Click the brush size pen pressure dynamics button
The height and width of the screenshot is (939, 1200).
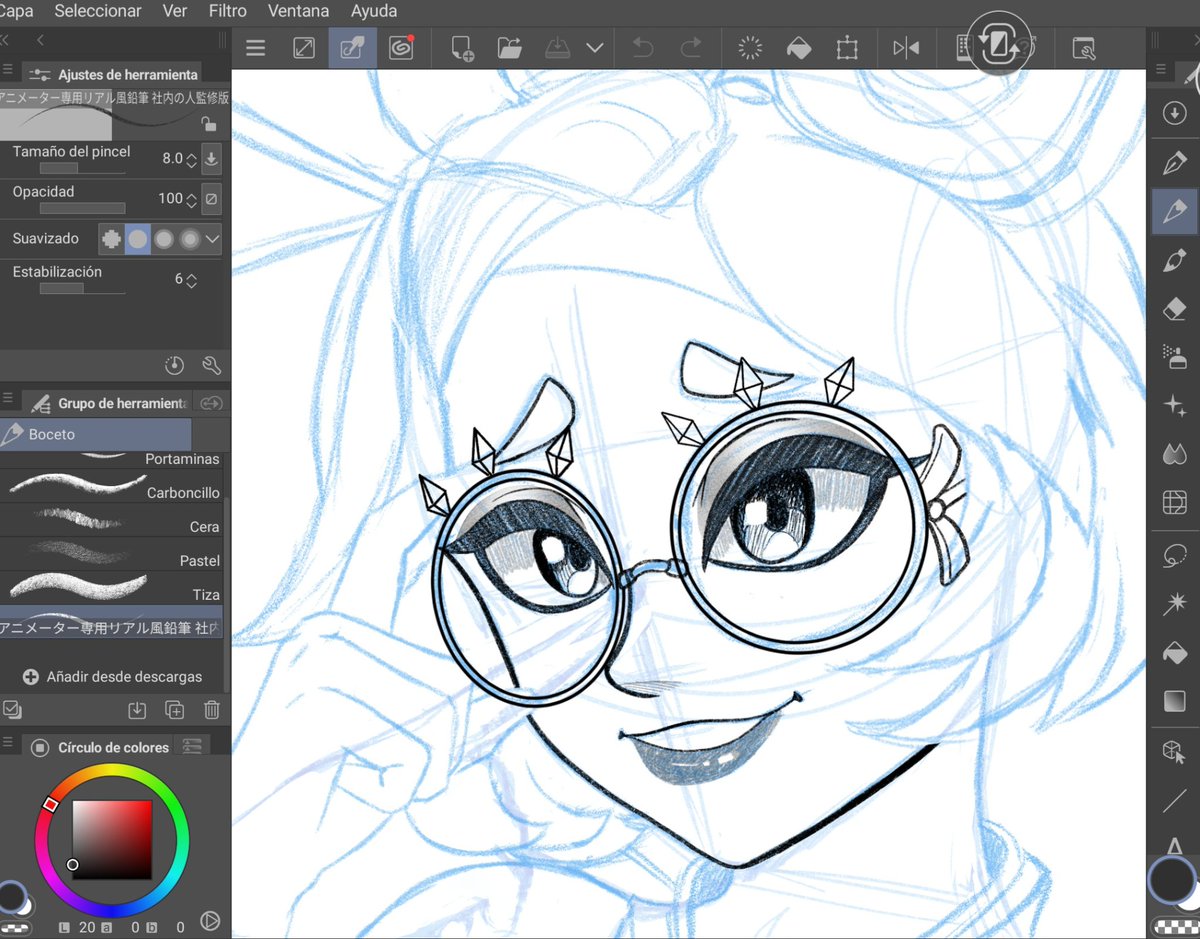coord(211,159)
